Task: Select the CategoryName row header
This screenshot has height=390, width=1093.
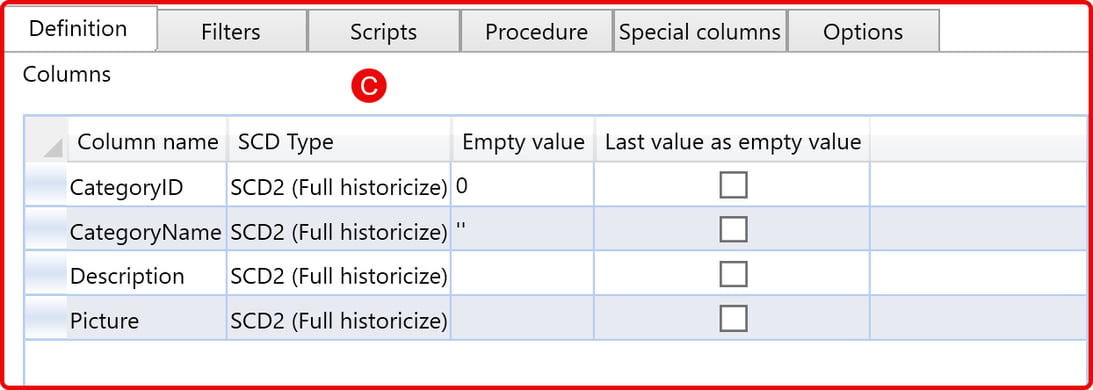Action: 47,229
